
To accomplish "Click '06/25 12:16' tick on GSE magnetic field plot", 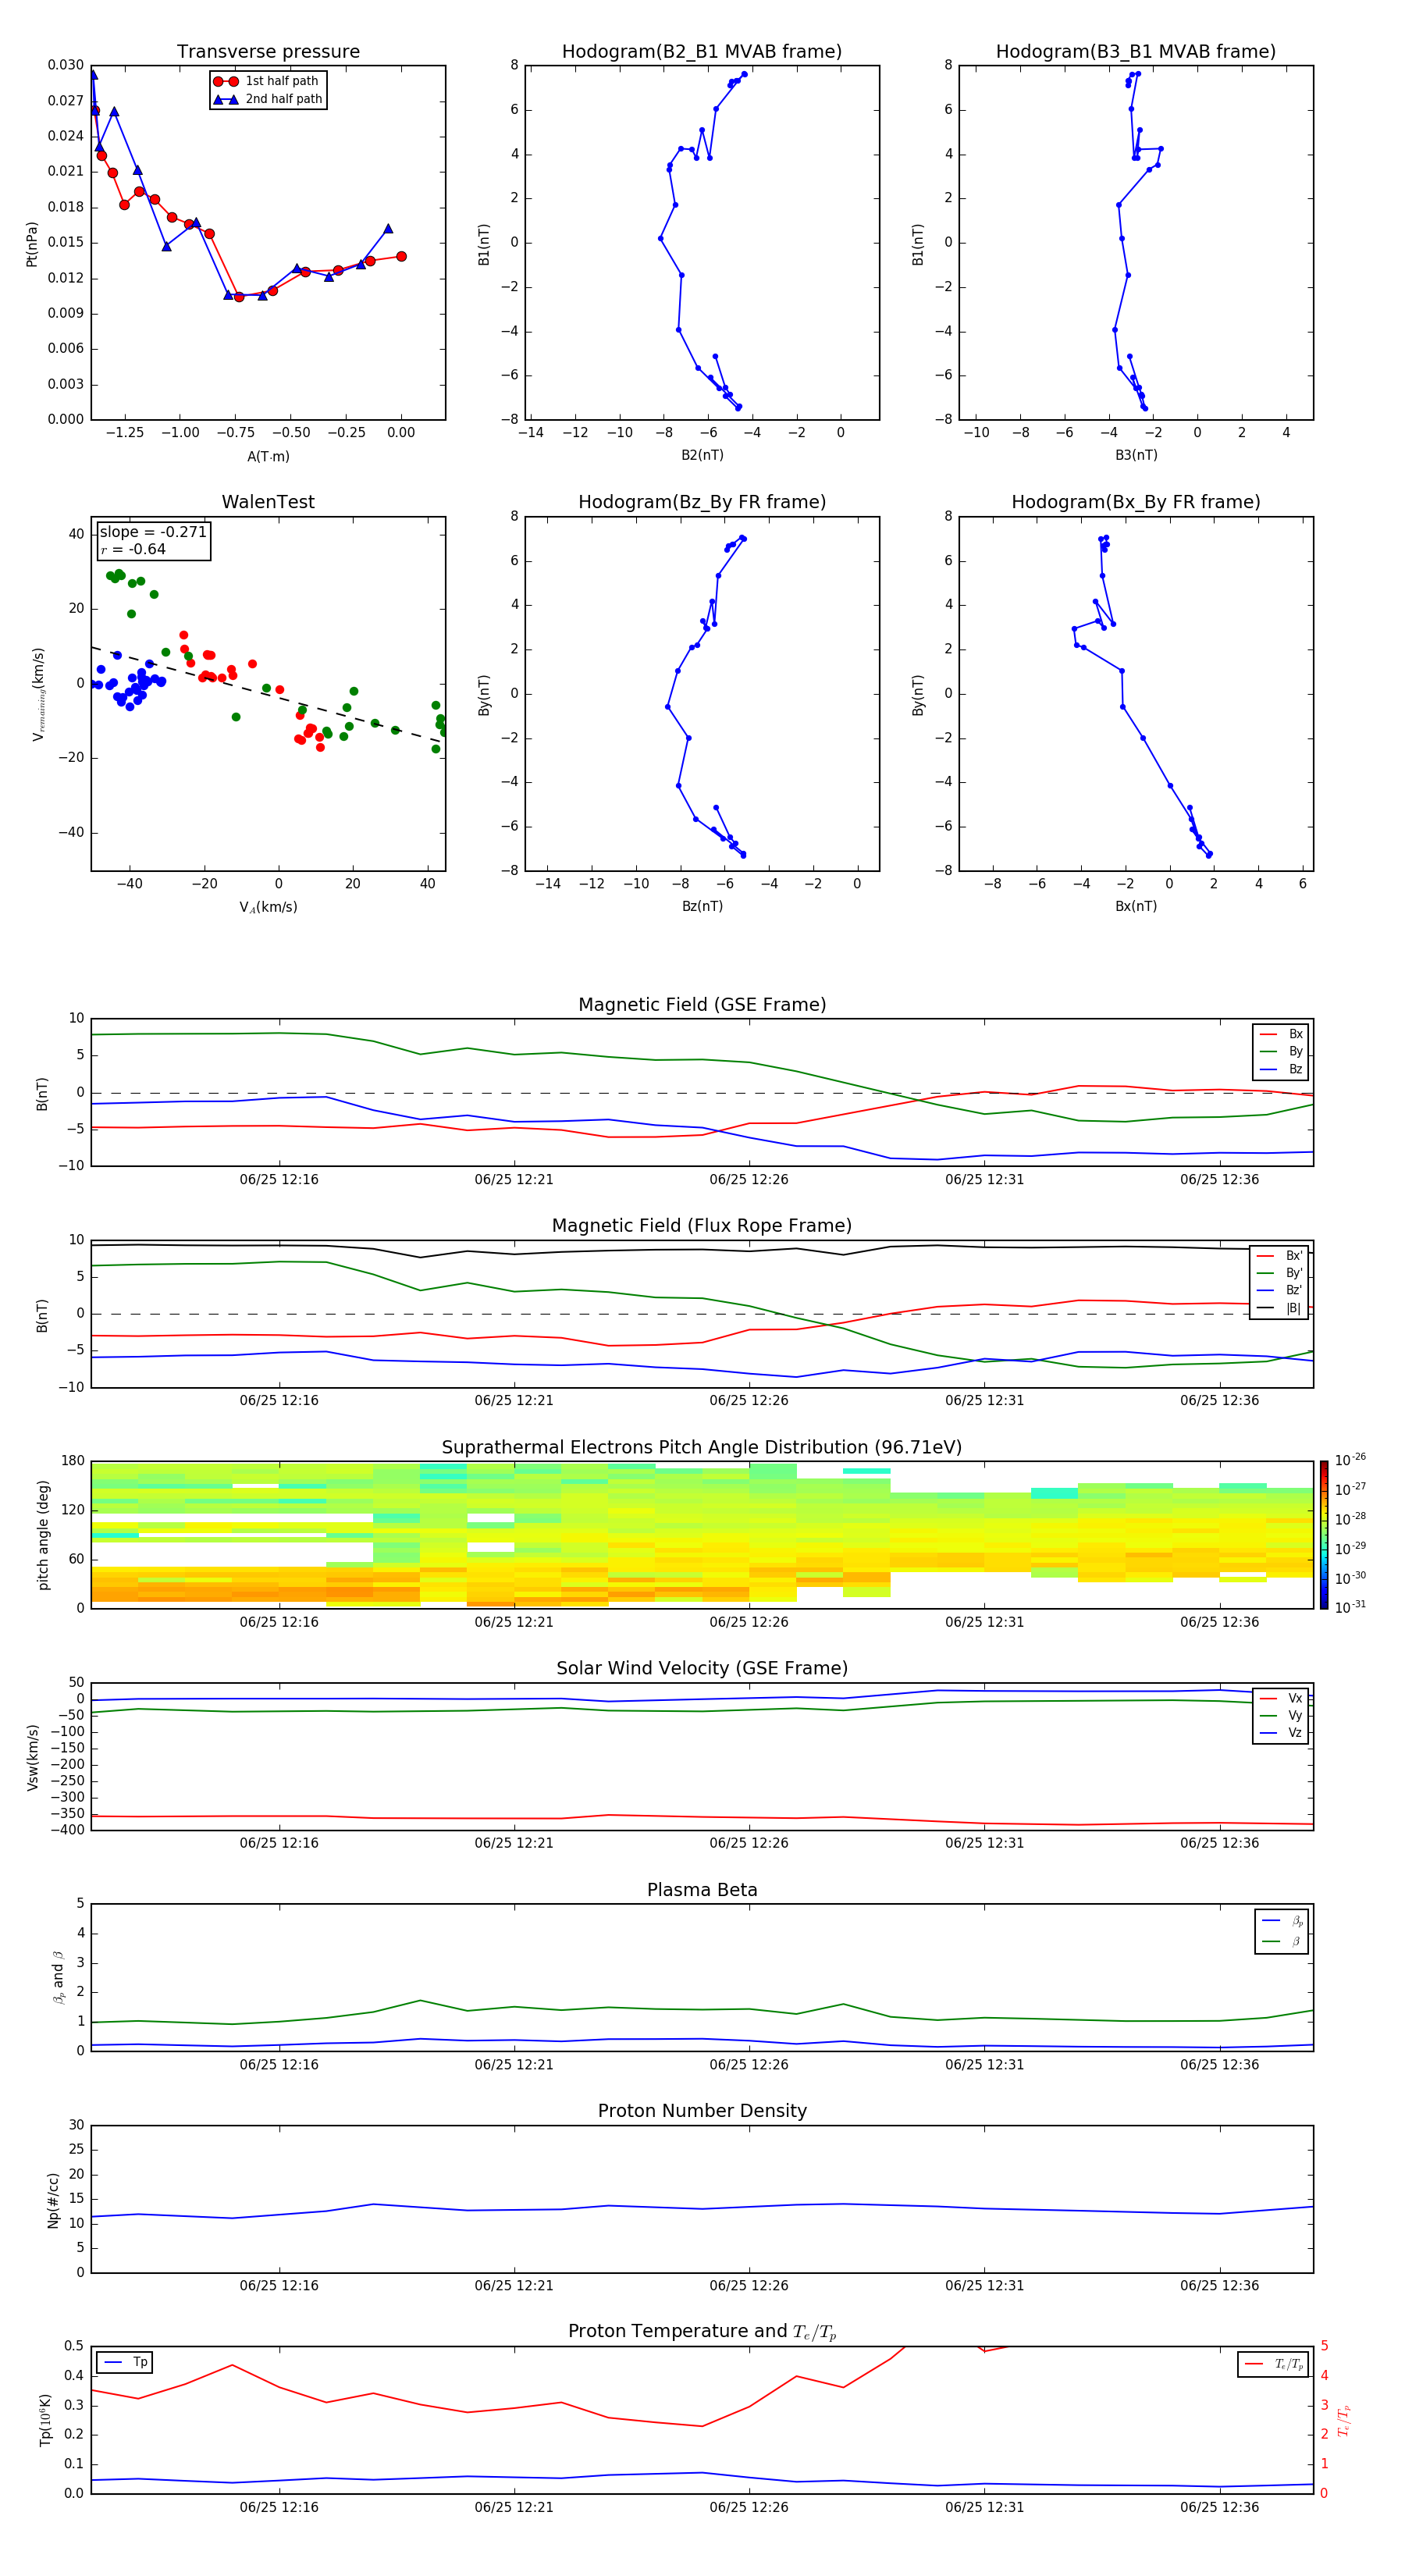I will 279,1180.
